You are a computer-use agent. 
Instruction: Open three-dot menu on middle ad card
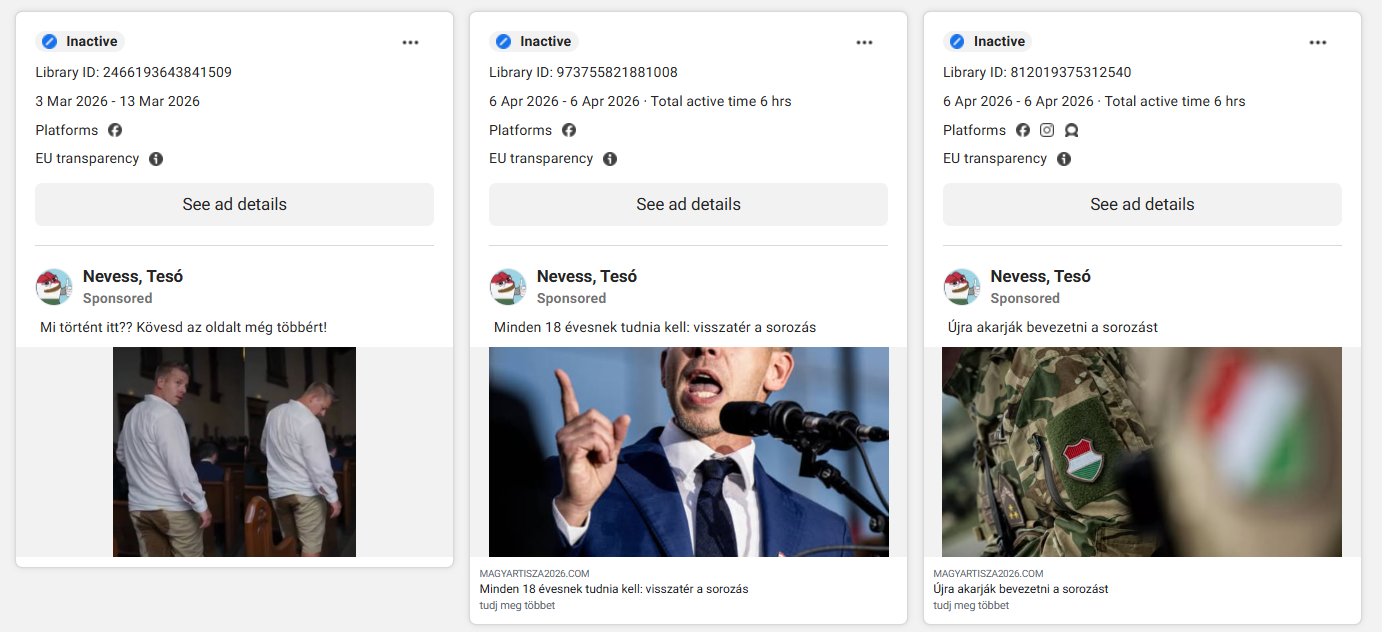[x=864, y=42]
